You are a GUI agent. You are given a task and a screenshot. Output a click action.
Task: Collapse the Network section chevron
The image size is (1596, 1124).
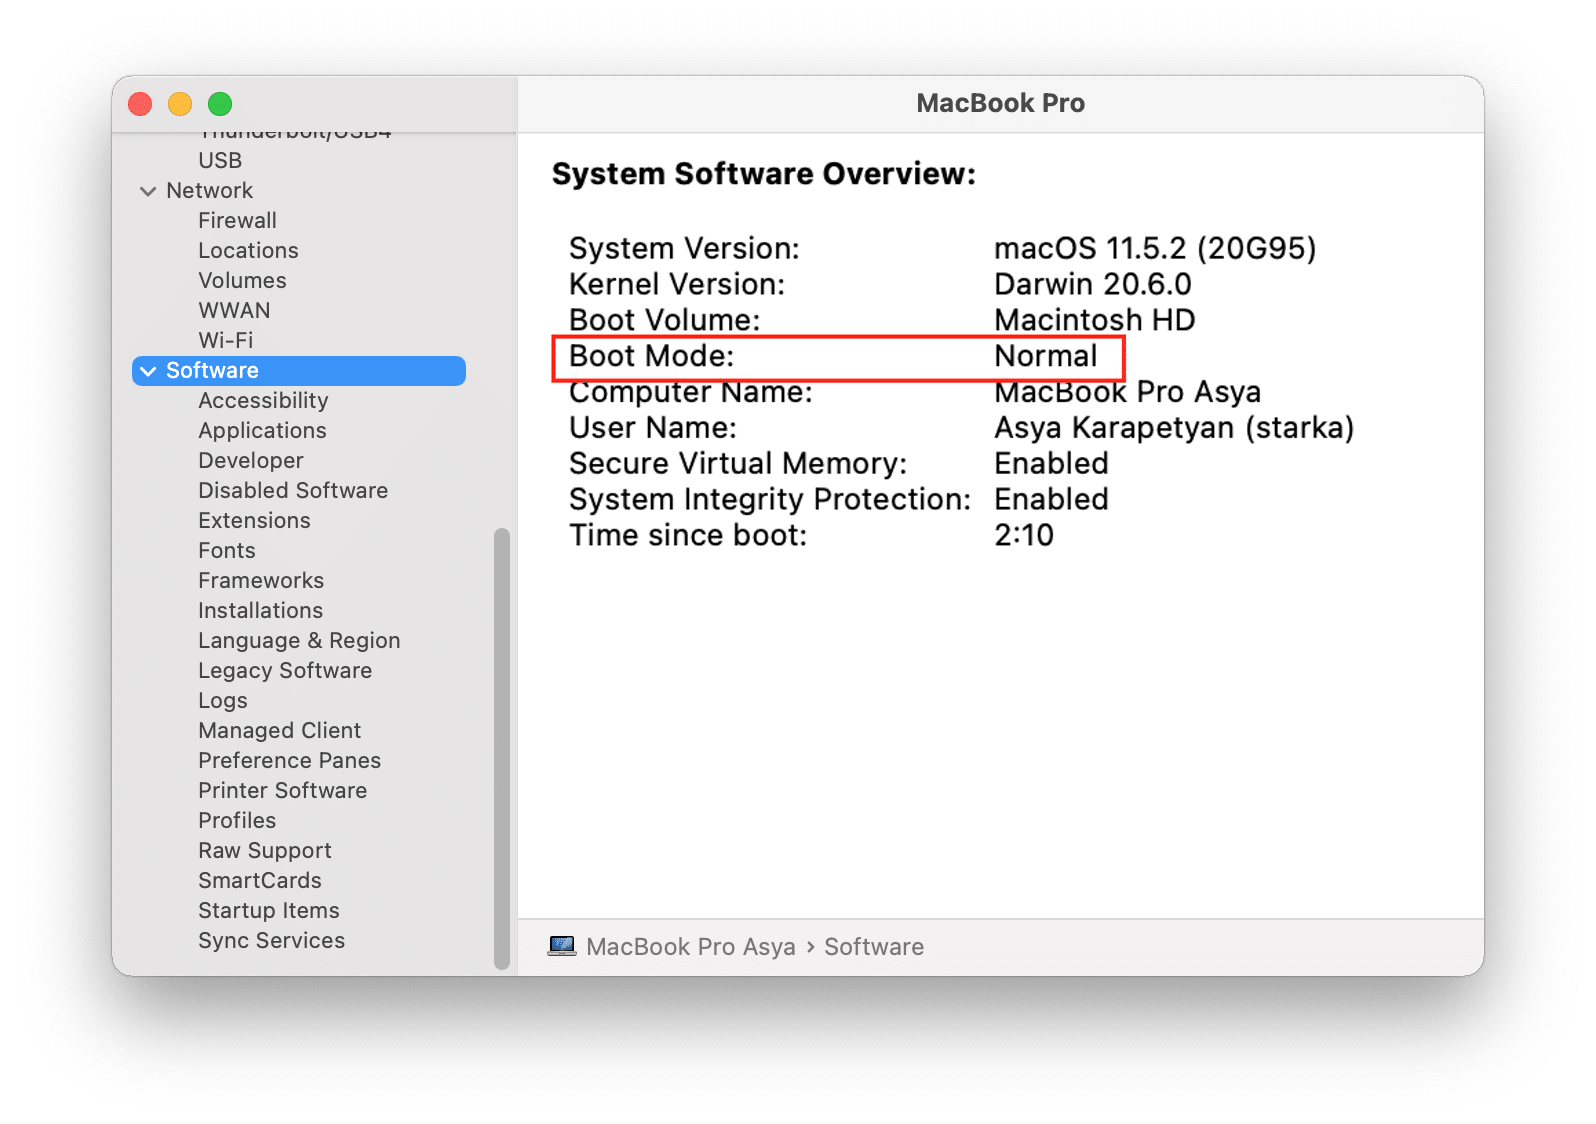point(148,191)
